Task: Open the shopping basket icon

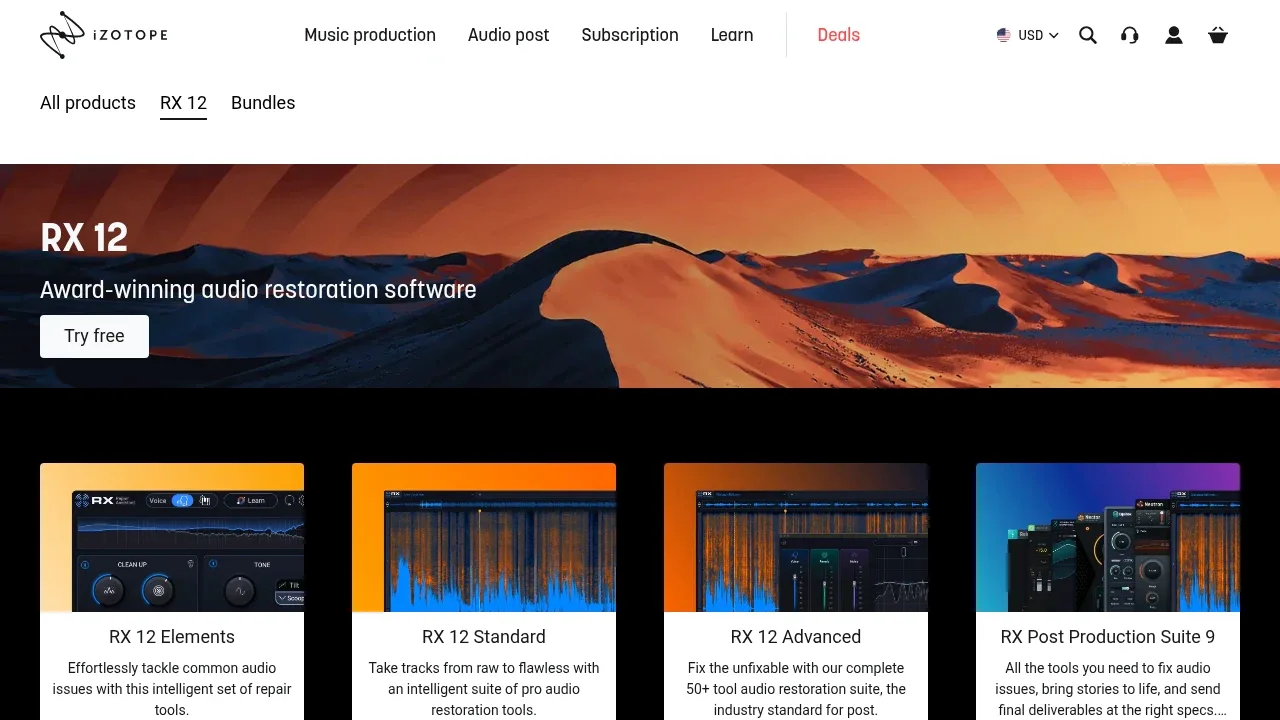Action: coord(1218,35)
